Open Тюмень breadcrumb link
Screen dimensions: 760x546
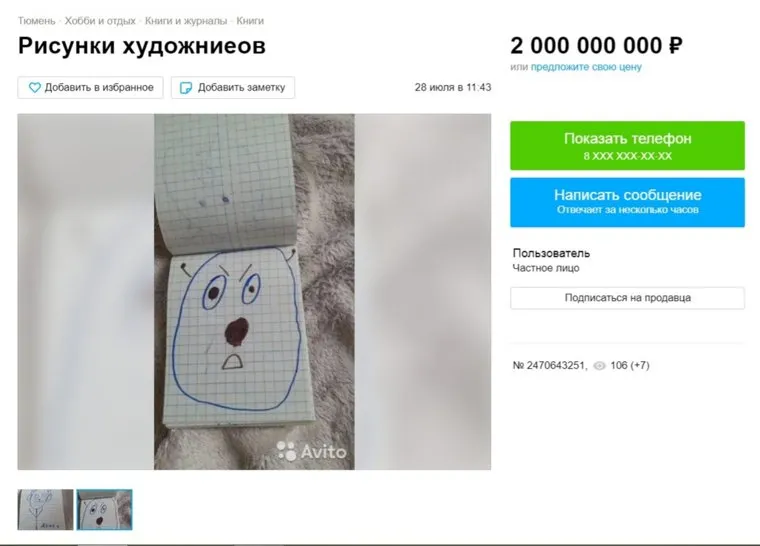[x=37, y=21]
